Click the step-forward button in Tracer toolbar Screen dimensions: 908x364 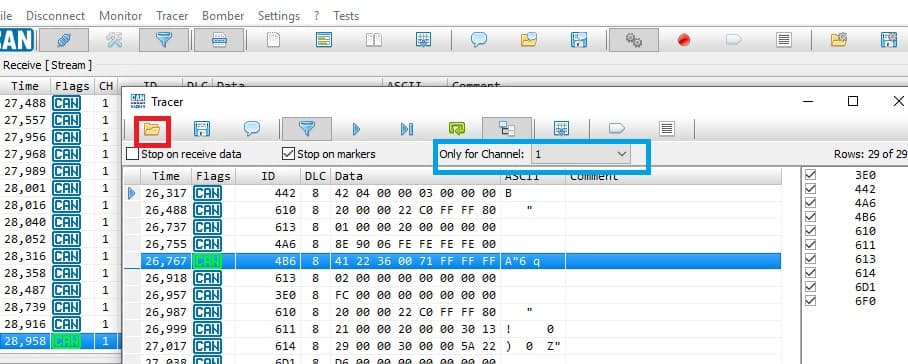(x=407, y=129)
